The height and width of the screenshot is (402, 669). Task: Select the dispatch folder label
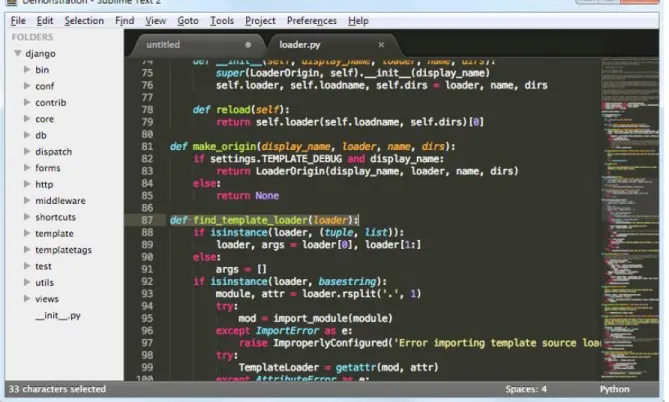coord(53,151)
